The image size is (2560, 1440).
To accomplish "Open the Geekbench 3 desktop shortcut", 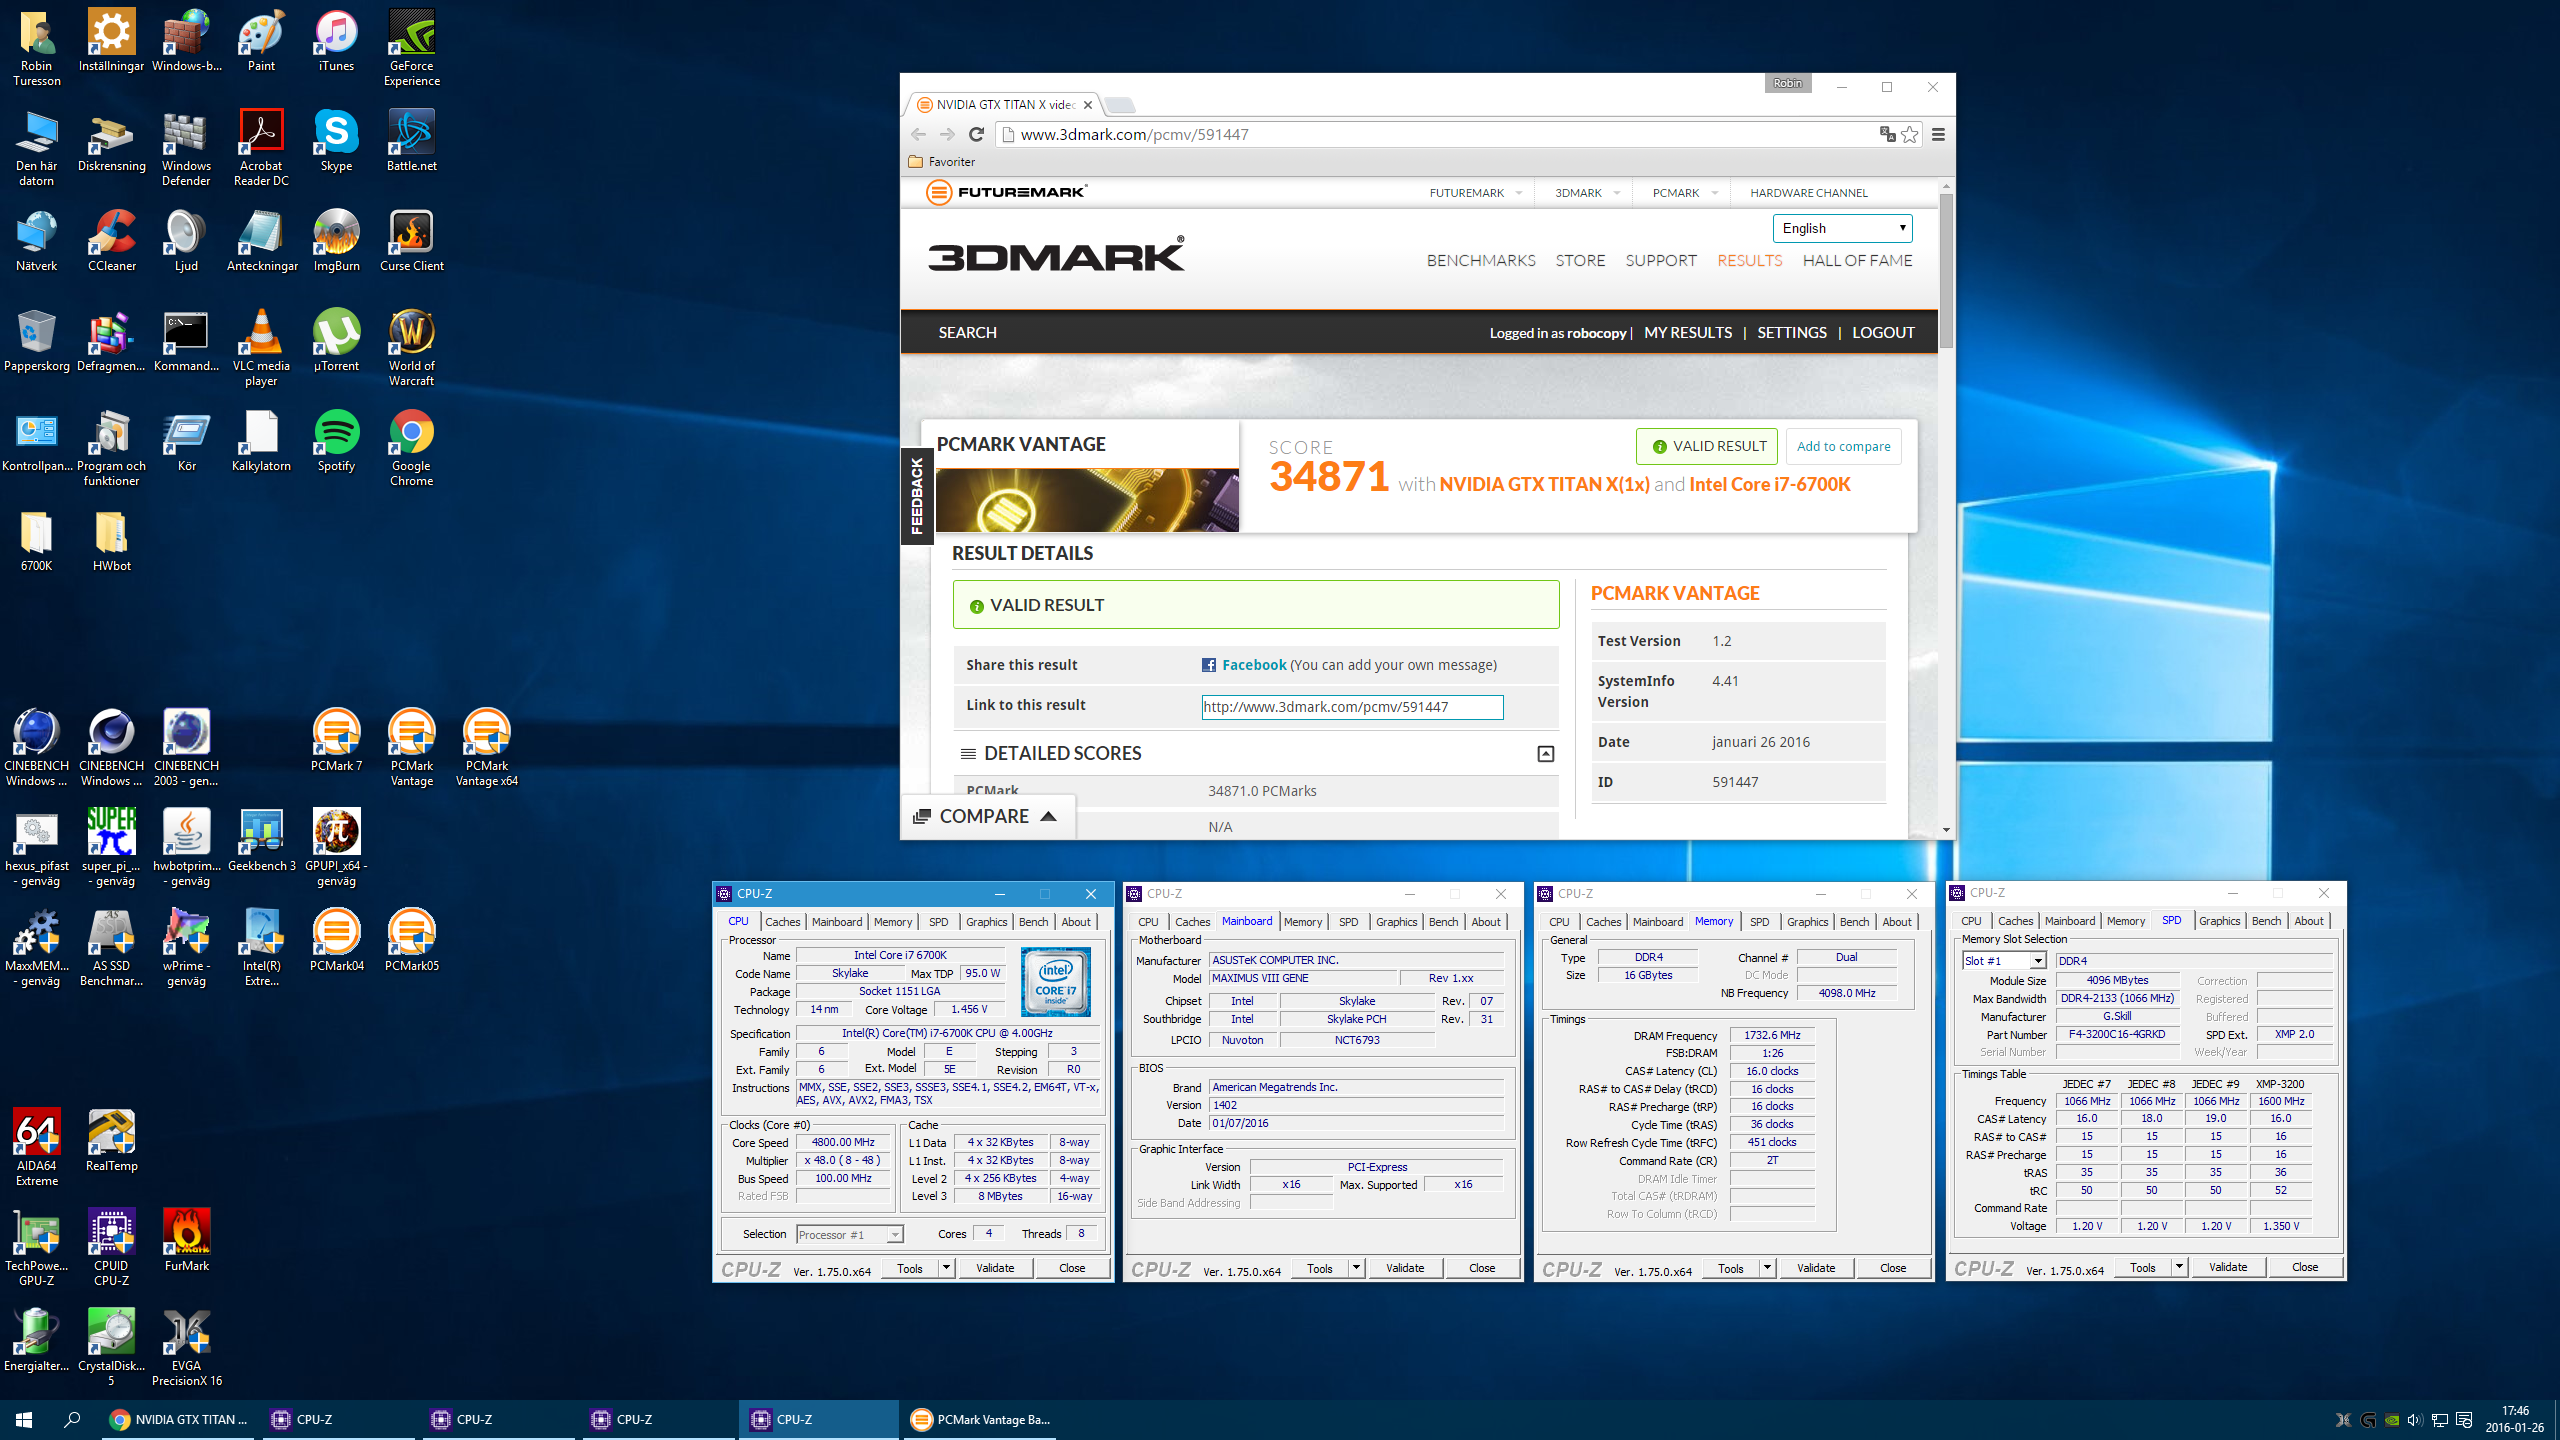I will 261,840.
